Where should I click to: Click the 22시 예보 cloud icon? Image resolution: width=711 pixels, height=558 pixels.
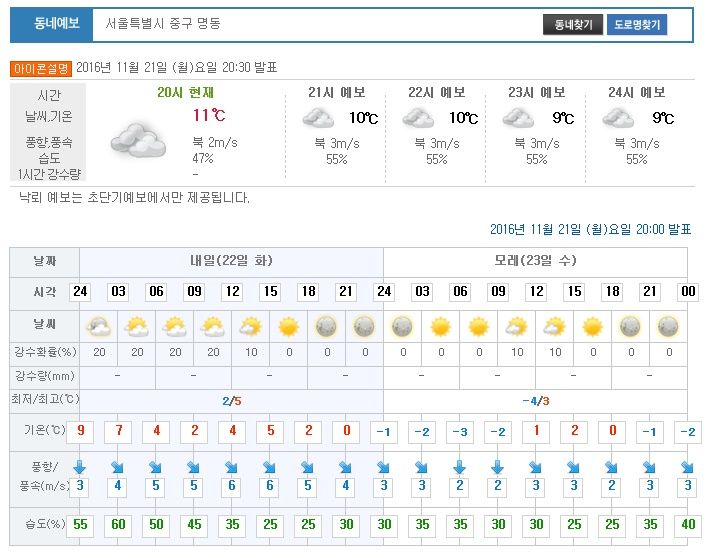418,119
